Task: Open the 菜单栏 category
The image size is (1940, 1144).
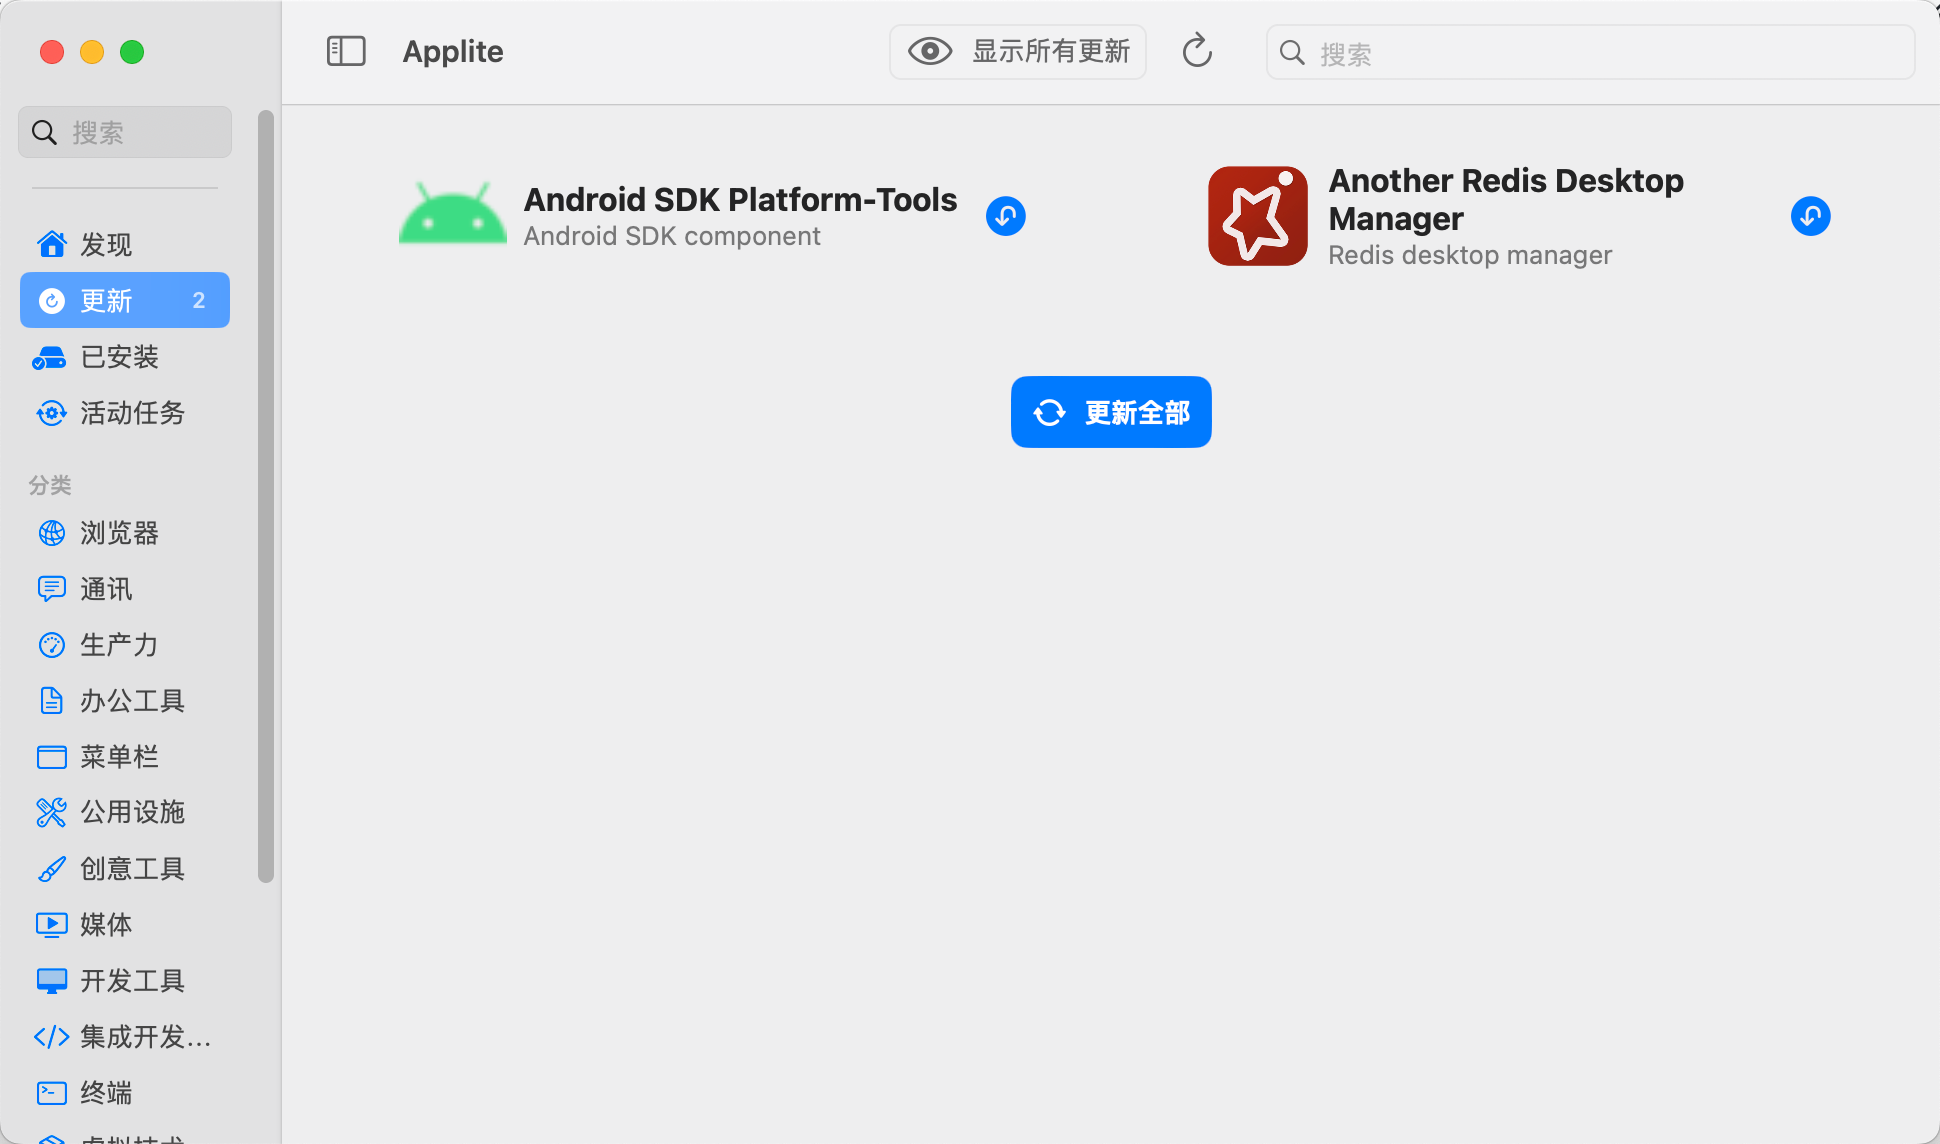Action: click(x=125, y=756)
